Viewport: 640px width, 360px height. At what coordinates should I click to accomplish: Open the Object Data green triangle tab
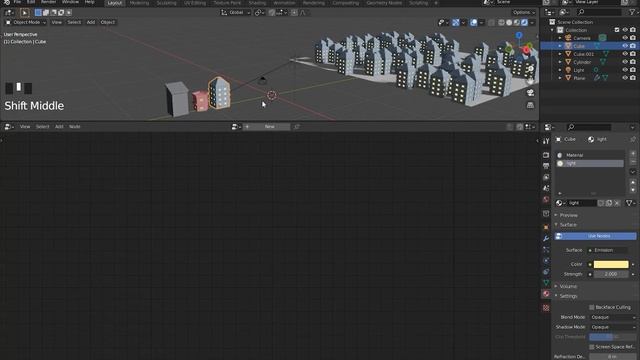pos(546,282)
